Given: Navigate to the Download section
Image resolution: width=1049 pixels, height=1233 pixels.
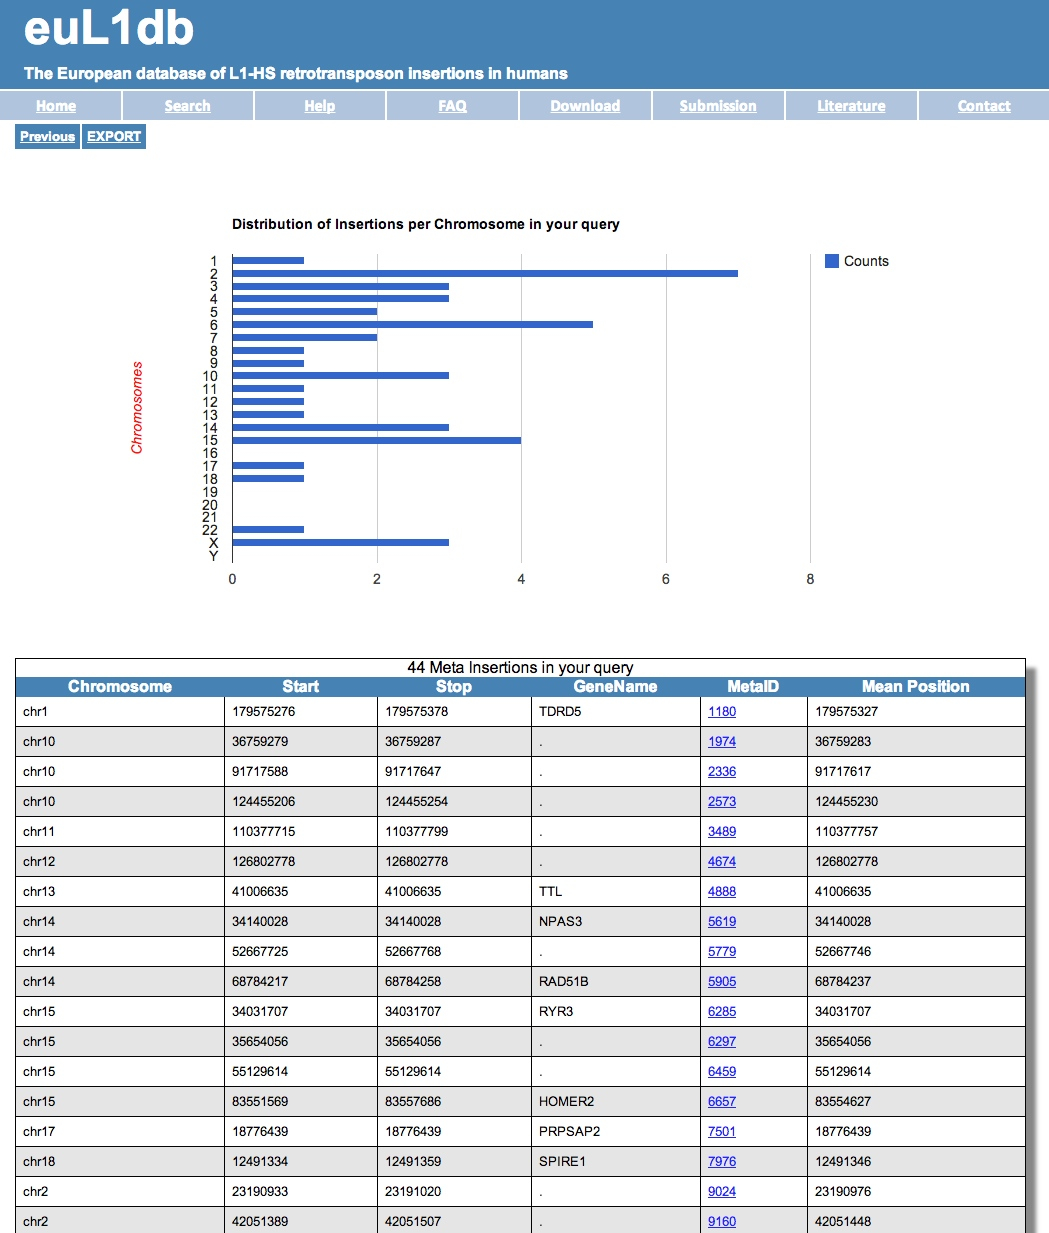Looking at the screenshot, I should 585,106.
